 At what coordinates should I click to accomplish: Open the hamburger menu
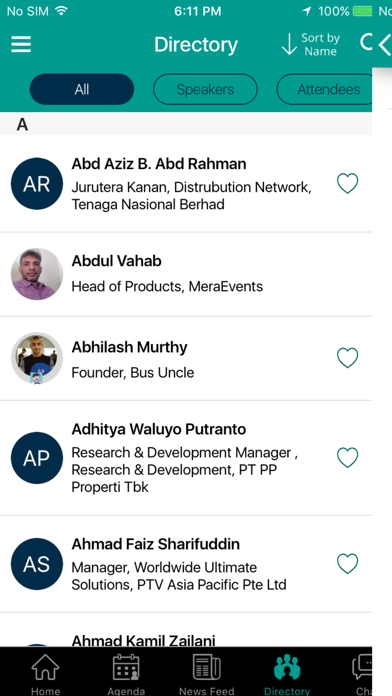(x=21, y=44)
